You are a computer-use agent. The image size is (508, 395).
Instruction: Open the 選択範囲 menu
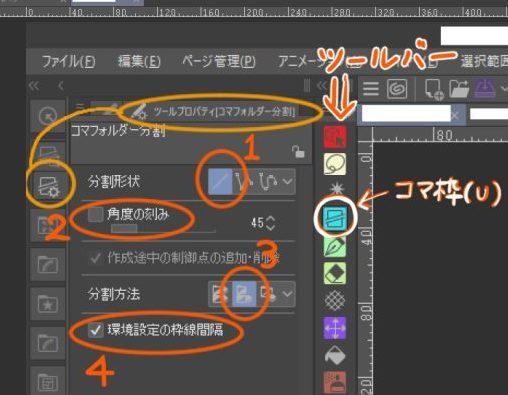coord(484,62)
